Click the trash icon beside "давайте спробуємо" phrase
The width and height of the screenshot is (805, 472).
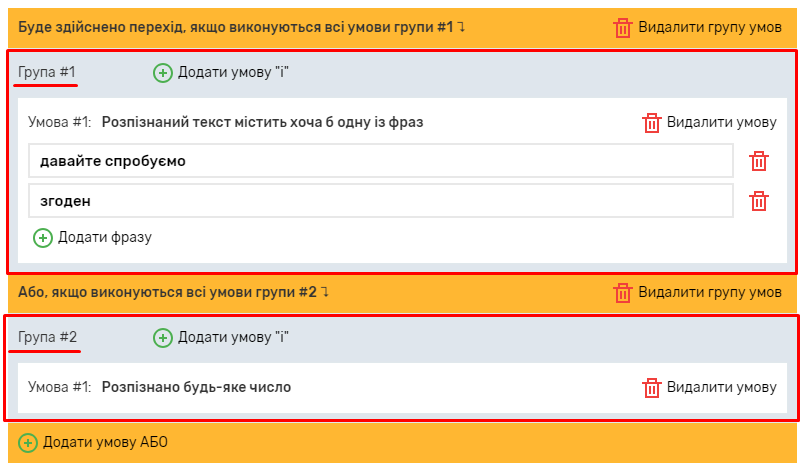pyautogui.click(x=759, y=161)
